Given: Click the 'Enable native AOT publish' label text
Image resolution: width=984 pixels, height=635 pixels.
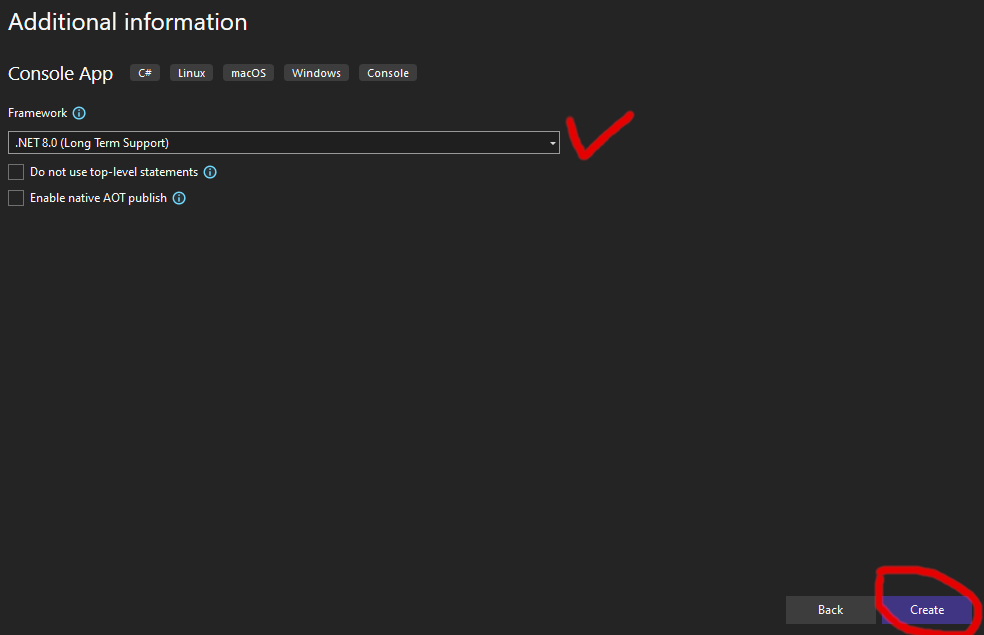Looking at the screenshot, I should point(98,198).
